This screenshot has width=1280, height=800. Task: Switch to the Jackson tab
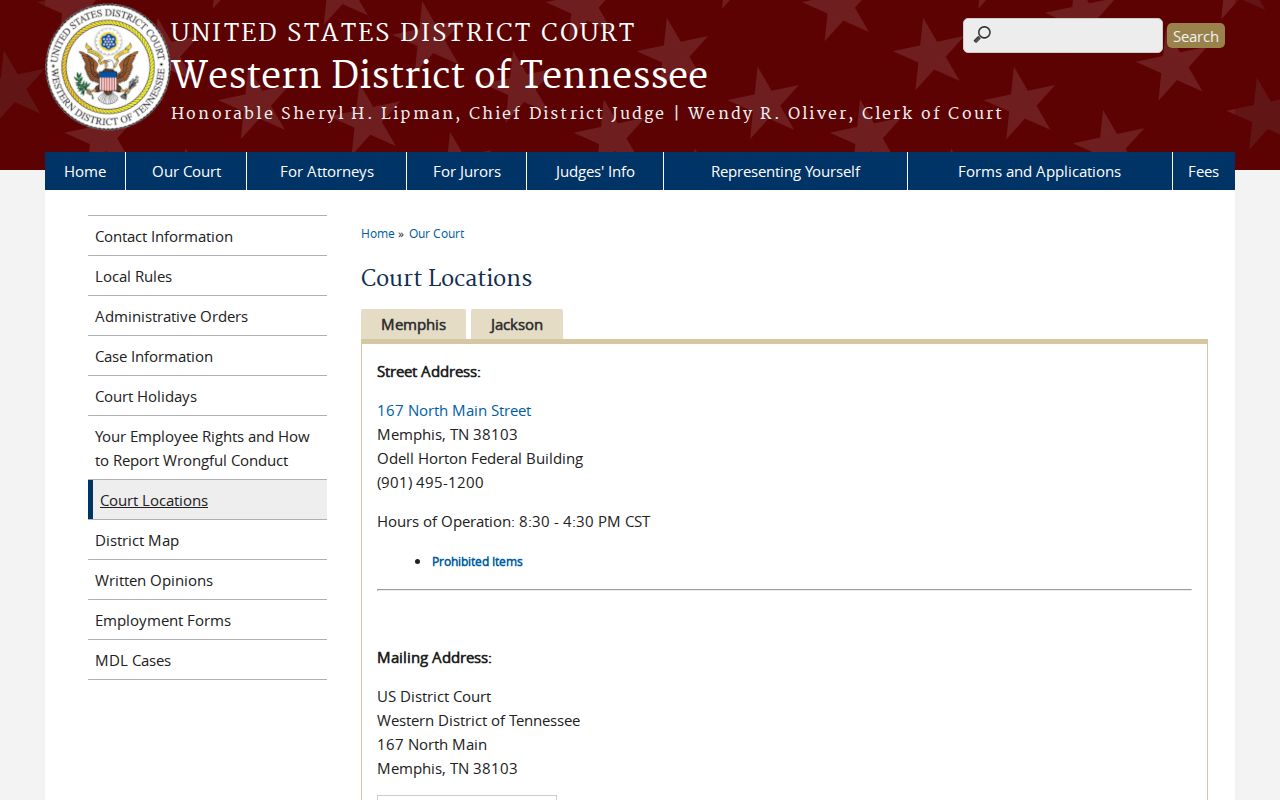point(516,324)
